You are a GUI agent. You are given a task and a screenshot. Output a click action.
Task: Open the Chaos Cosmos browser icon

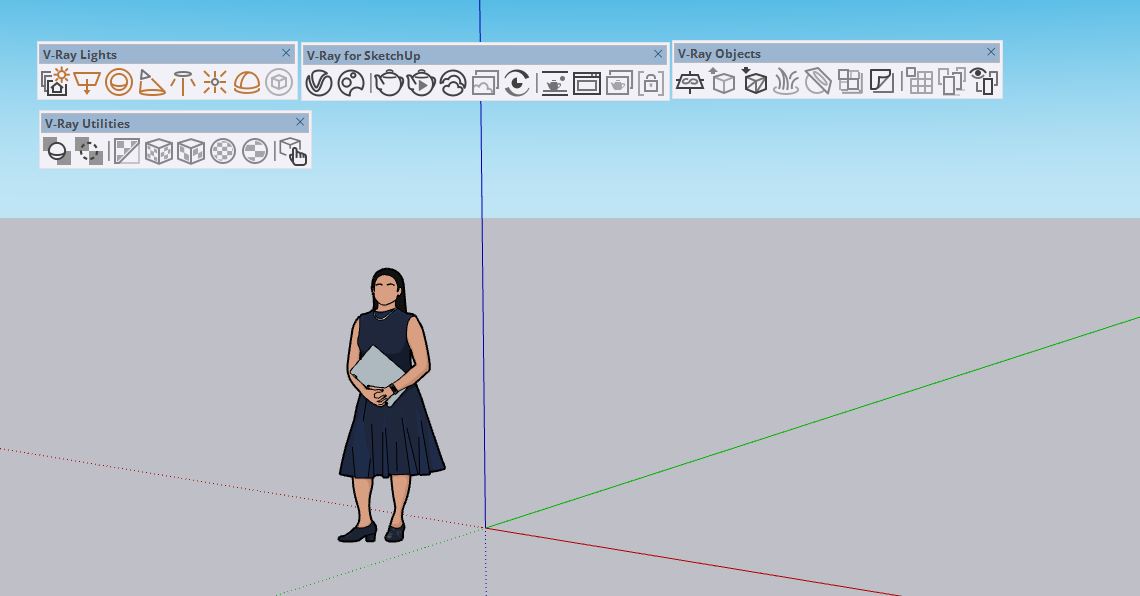(351, 83)
